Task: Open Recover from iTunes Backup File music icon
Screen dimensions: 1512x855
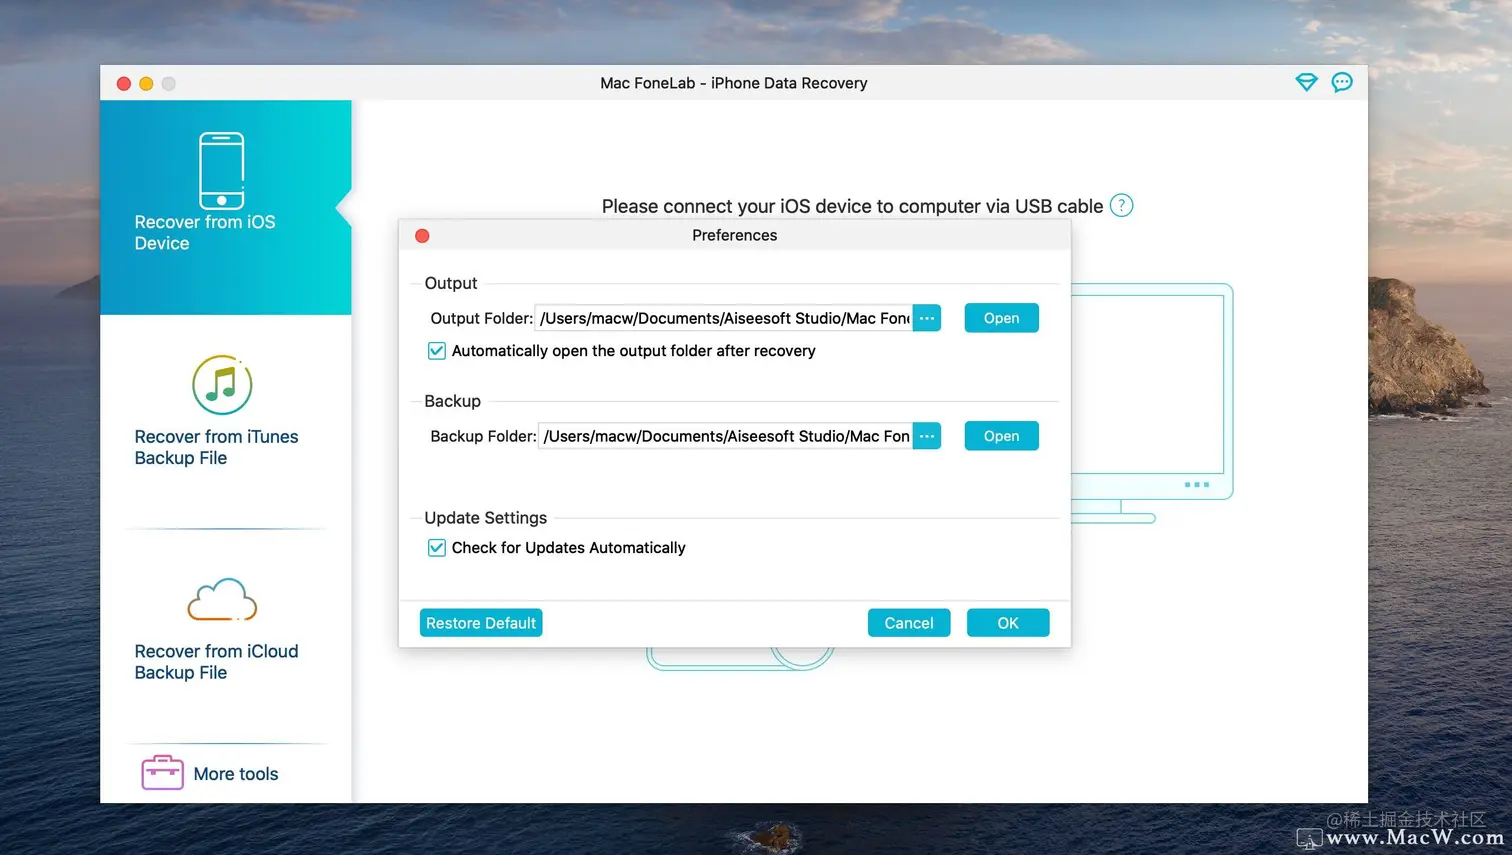Action: point(222,385)
